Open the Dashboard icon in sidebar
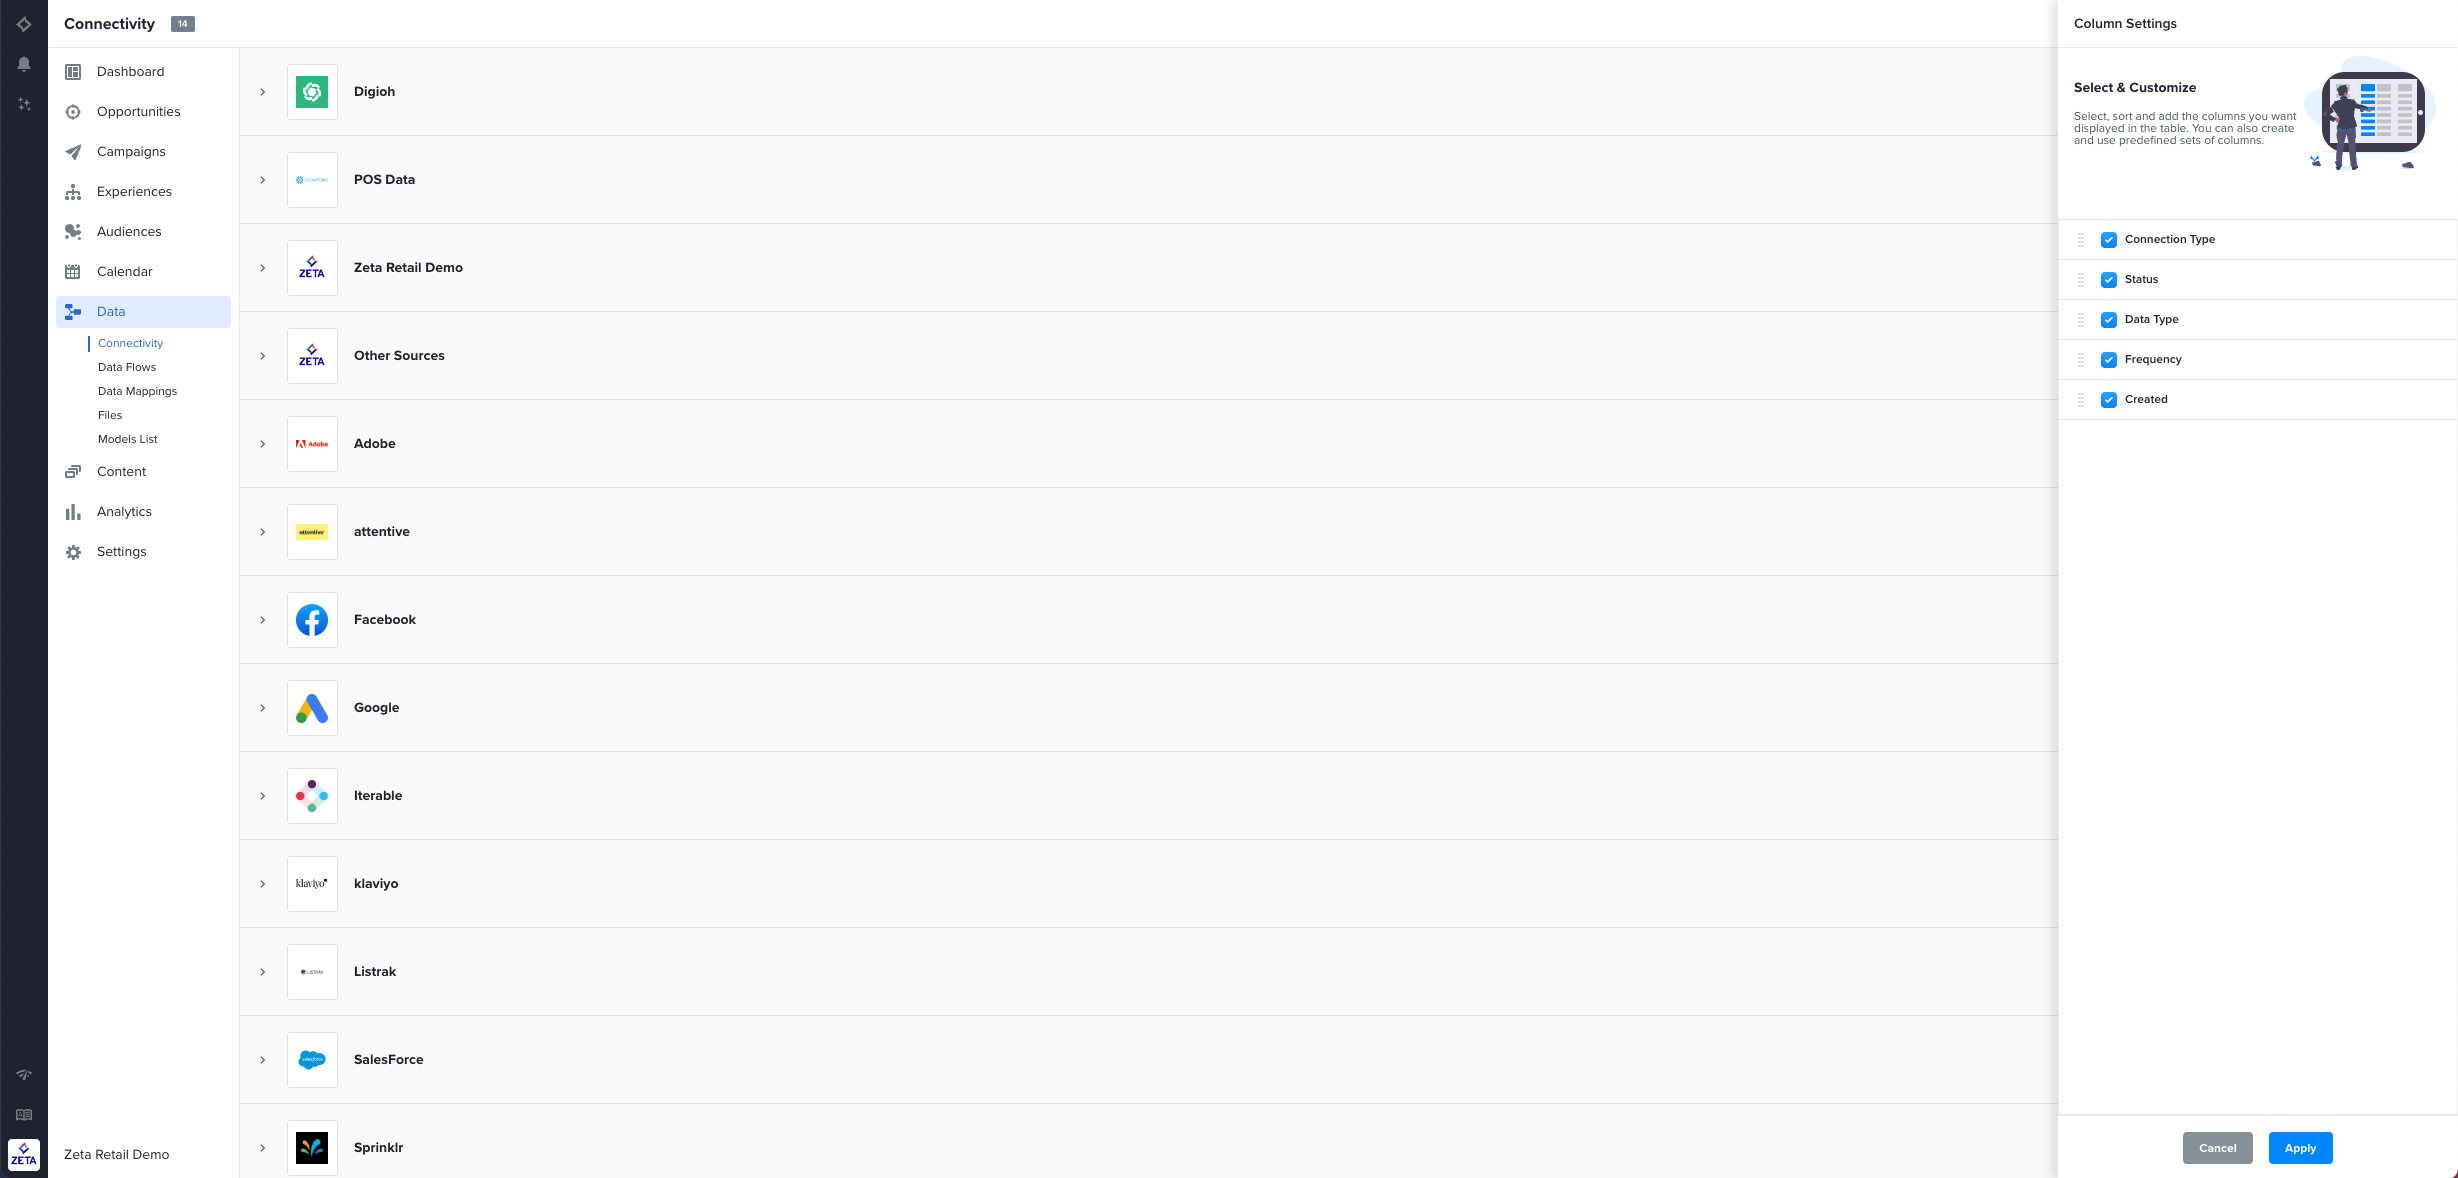2458x1178 pixels. tap(73, 72)
